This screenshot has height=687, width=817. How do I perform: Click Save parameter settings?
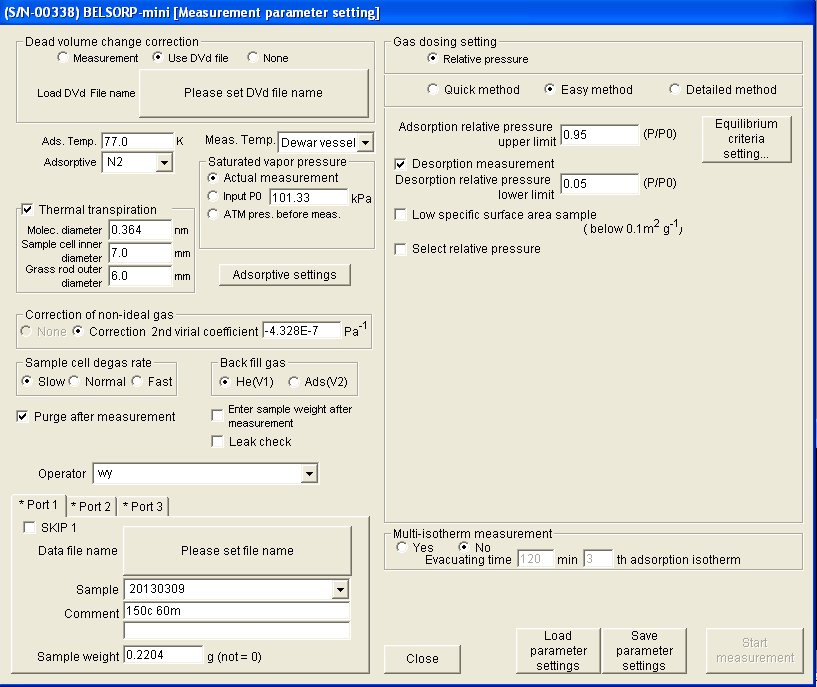click(x=644, y=651)
